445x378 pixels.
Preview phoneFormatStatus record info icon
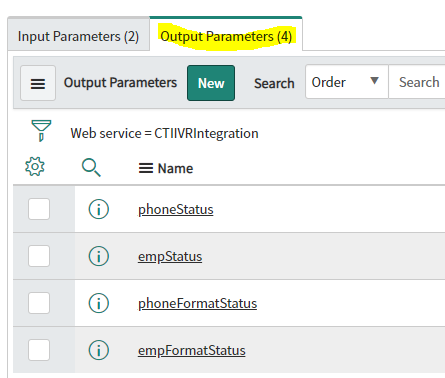[99, 303]
